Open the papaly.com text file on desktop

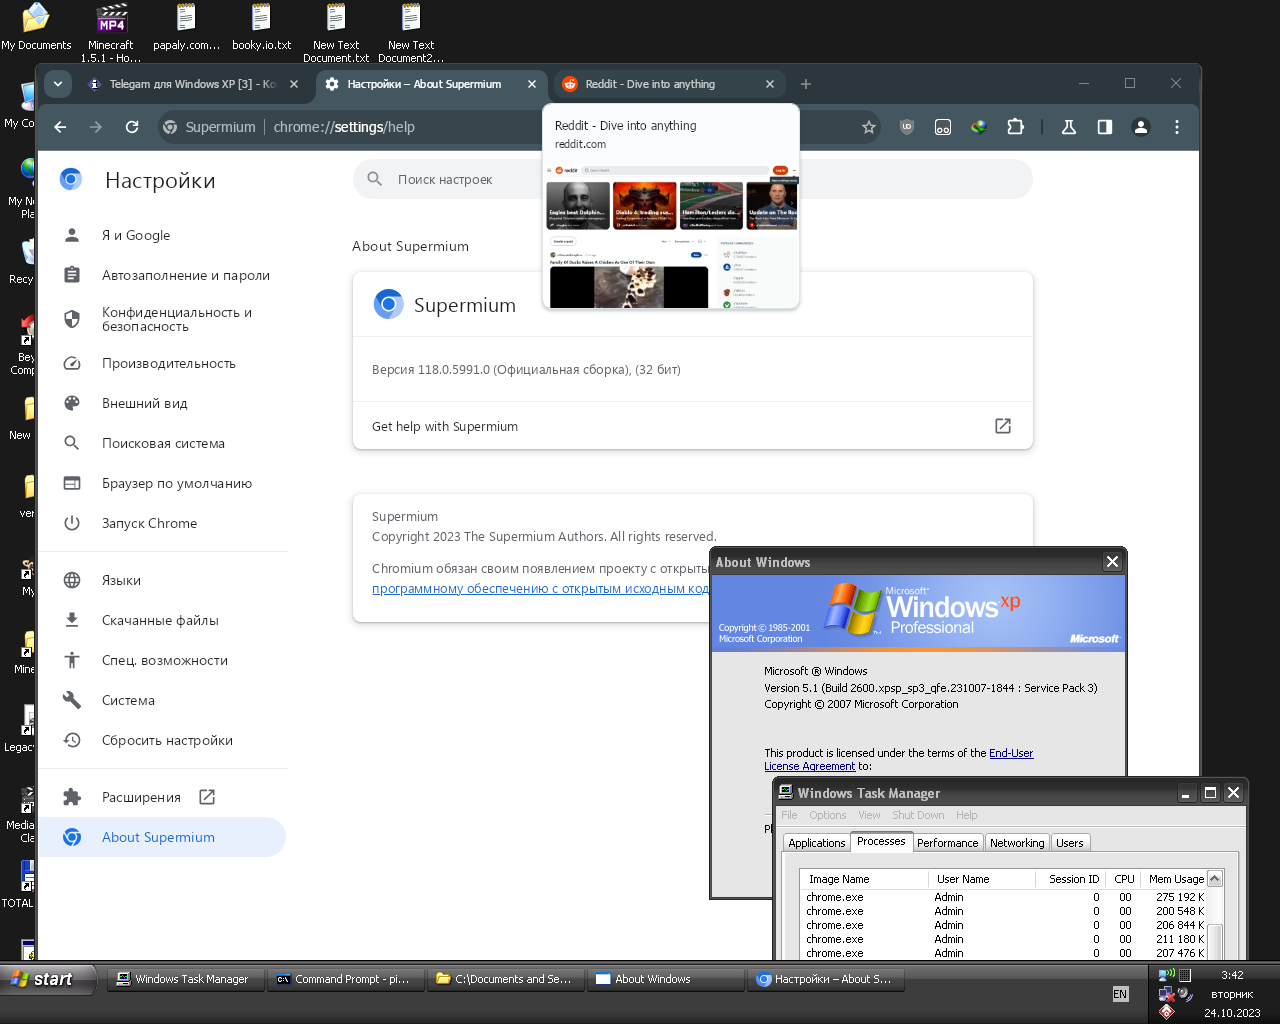click(x=186, y=27)
